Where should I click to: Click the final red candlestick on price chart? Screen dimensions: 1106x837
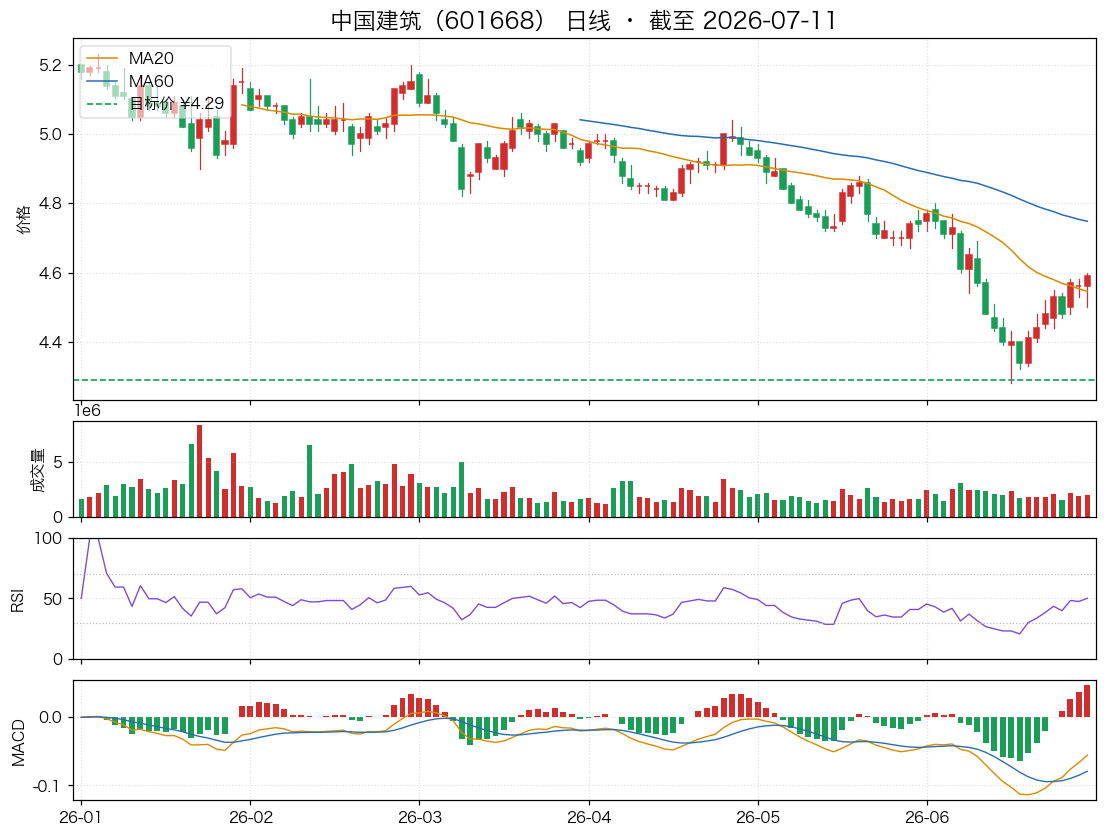tap(1087, 281)
